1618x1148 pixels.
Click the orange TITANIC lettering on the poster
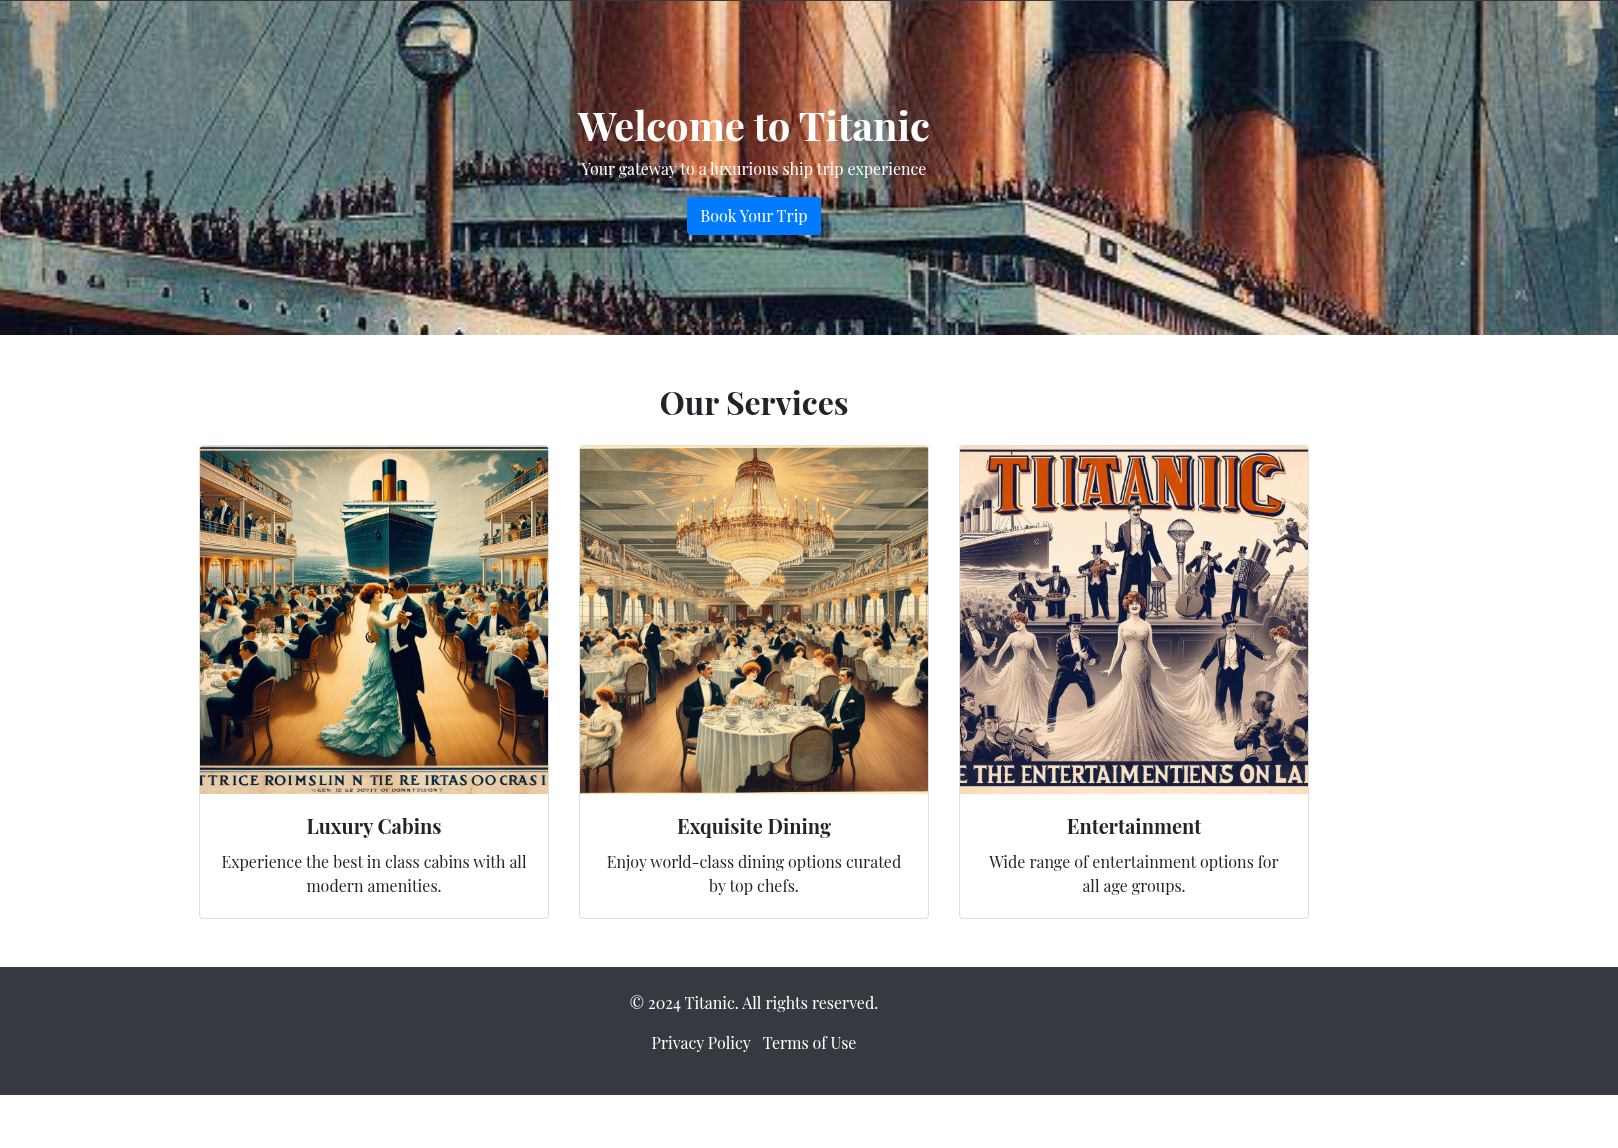(1135, 485)
